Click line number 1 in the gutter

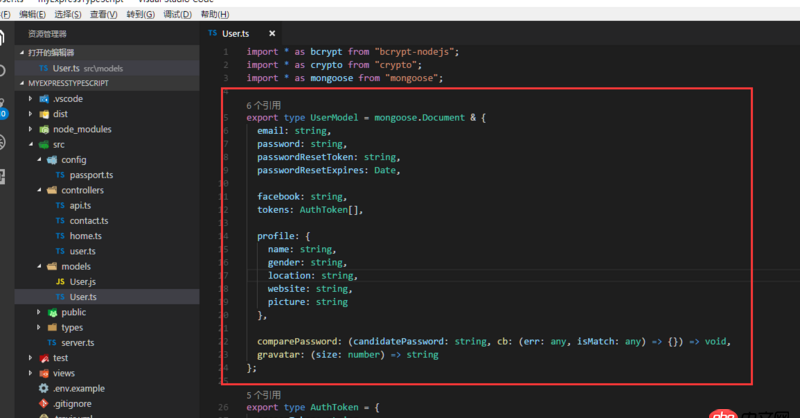tap(226, 52)
